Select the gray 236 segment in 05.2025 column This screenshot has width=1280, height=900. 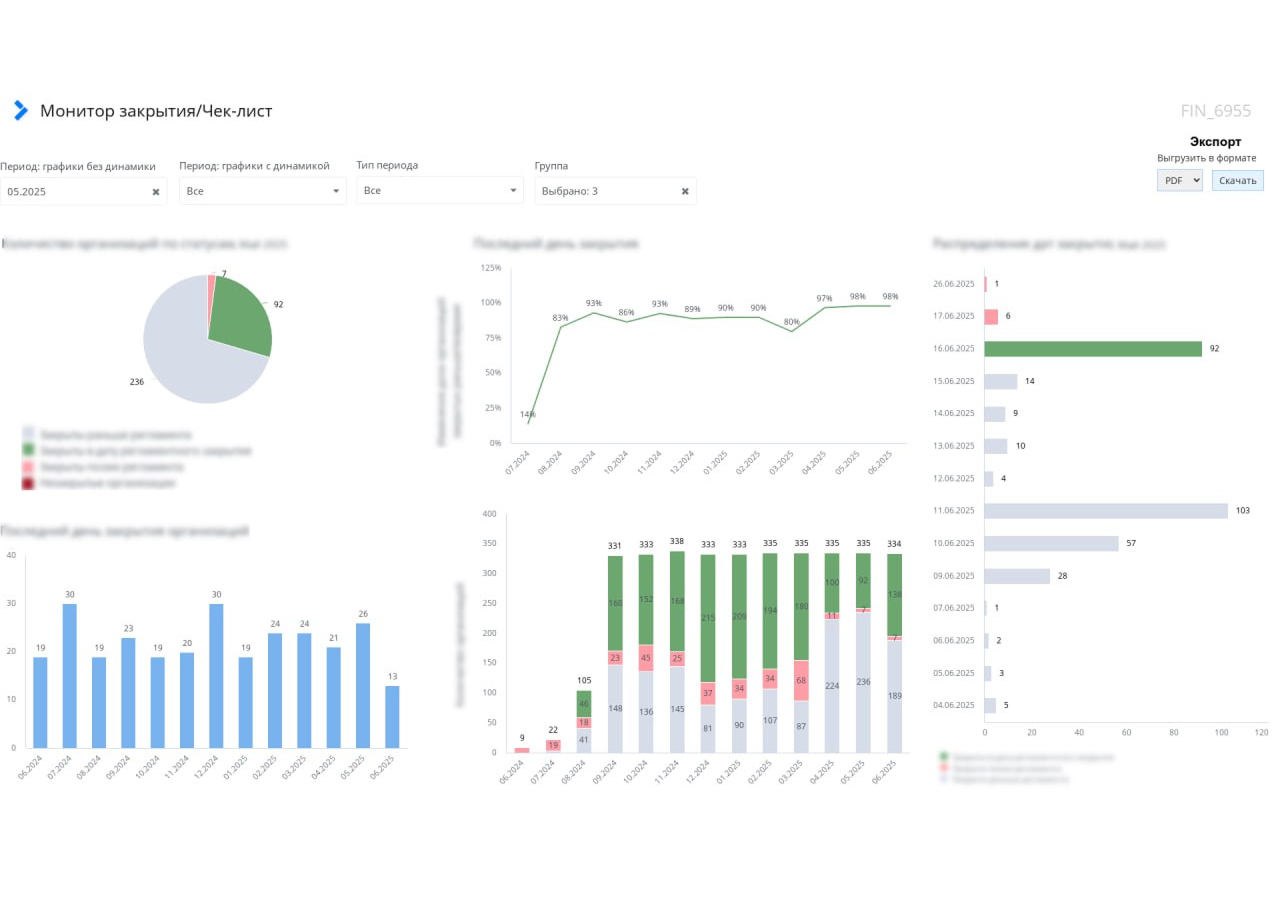tap(863, 682)
